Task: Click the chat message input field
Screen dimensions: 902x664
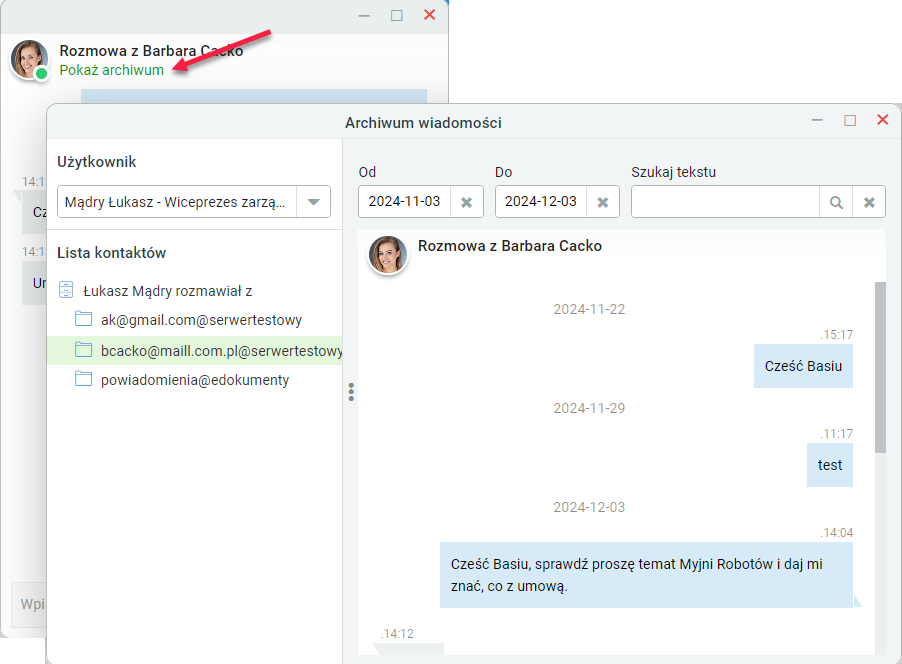Action: point(29,604)
